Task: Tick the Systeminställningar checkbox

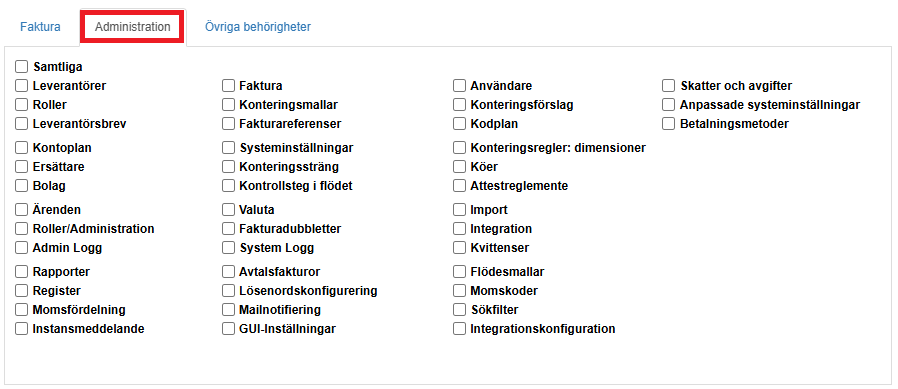Action: click(229, 148)
